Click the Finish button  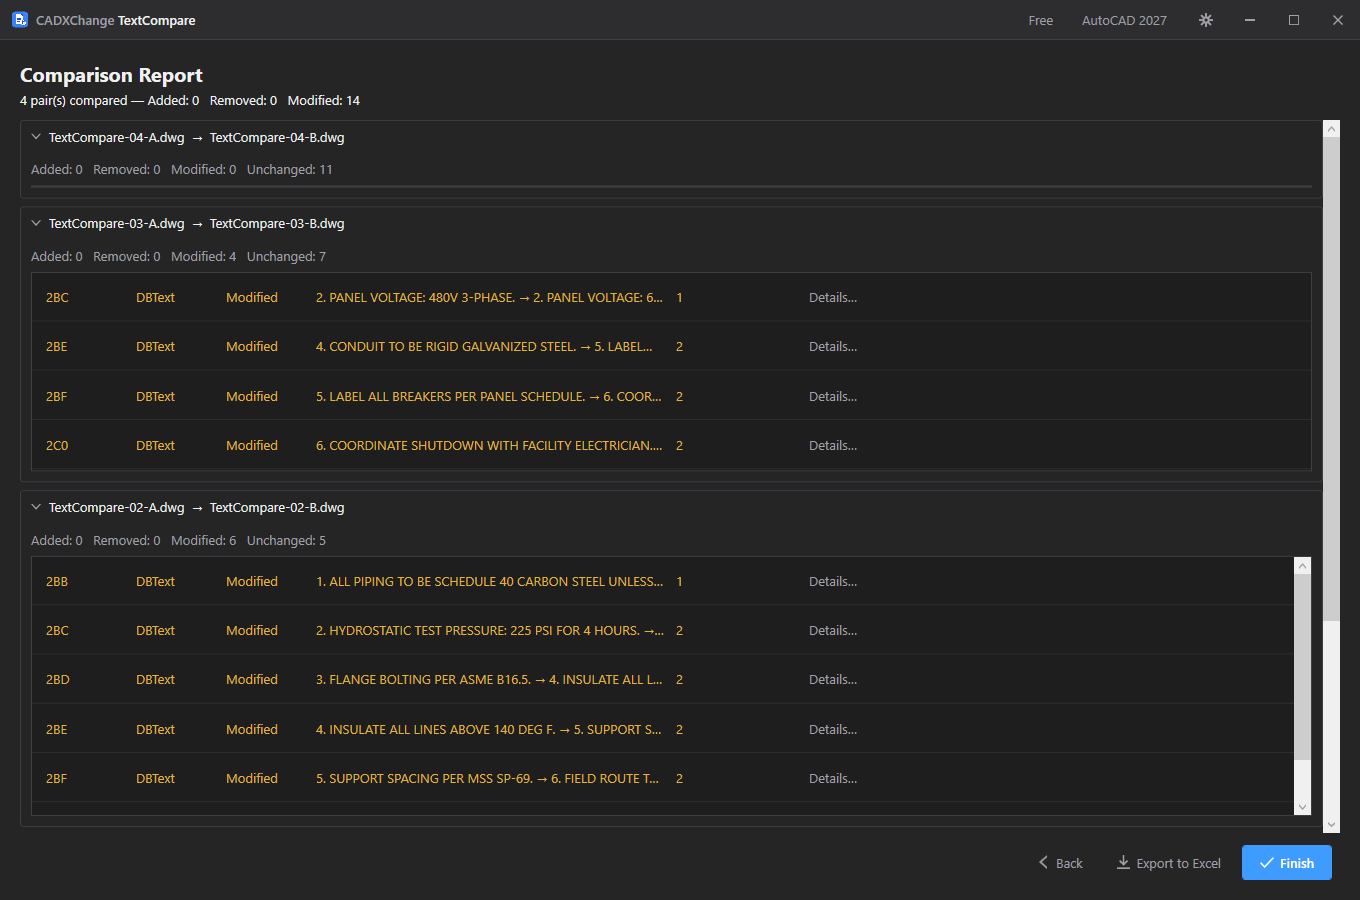pos(1287,863)
